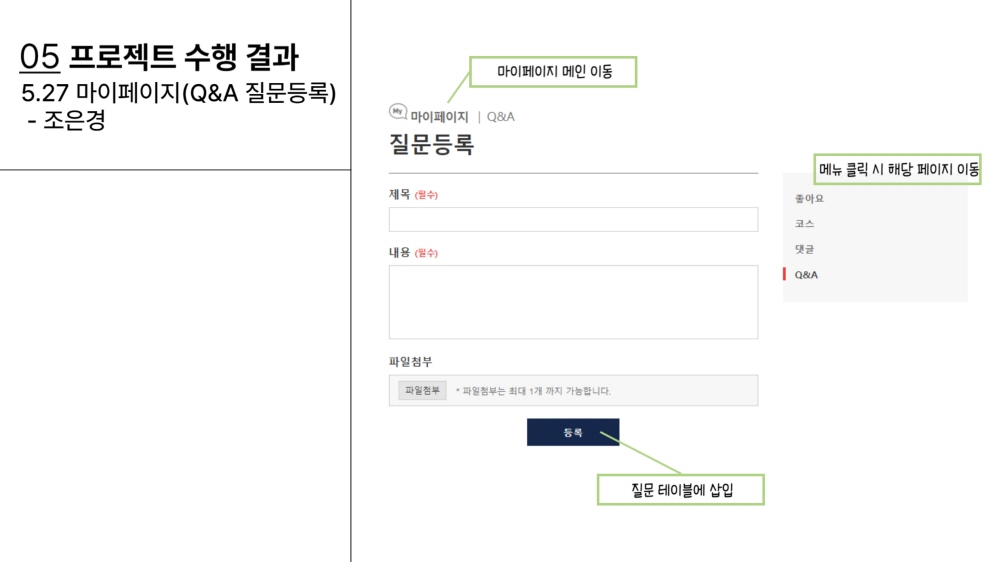Open 댓글 in the side menu

coord(804,249)
